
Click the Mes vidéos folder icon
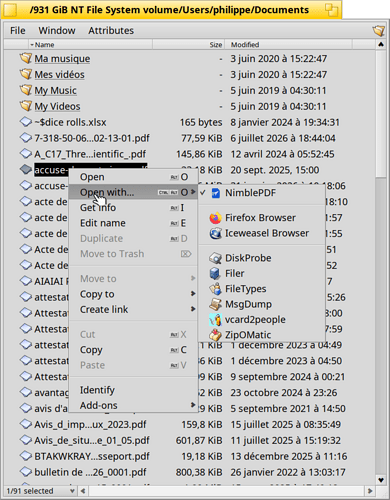coord(26,74)
